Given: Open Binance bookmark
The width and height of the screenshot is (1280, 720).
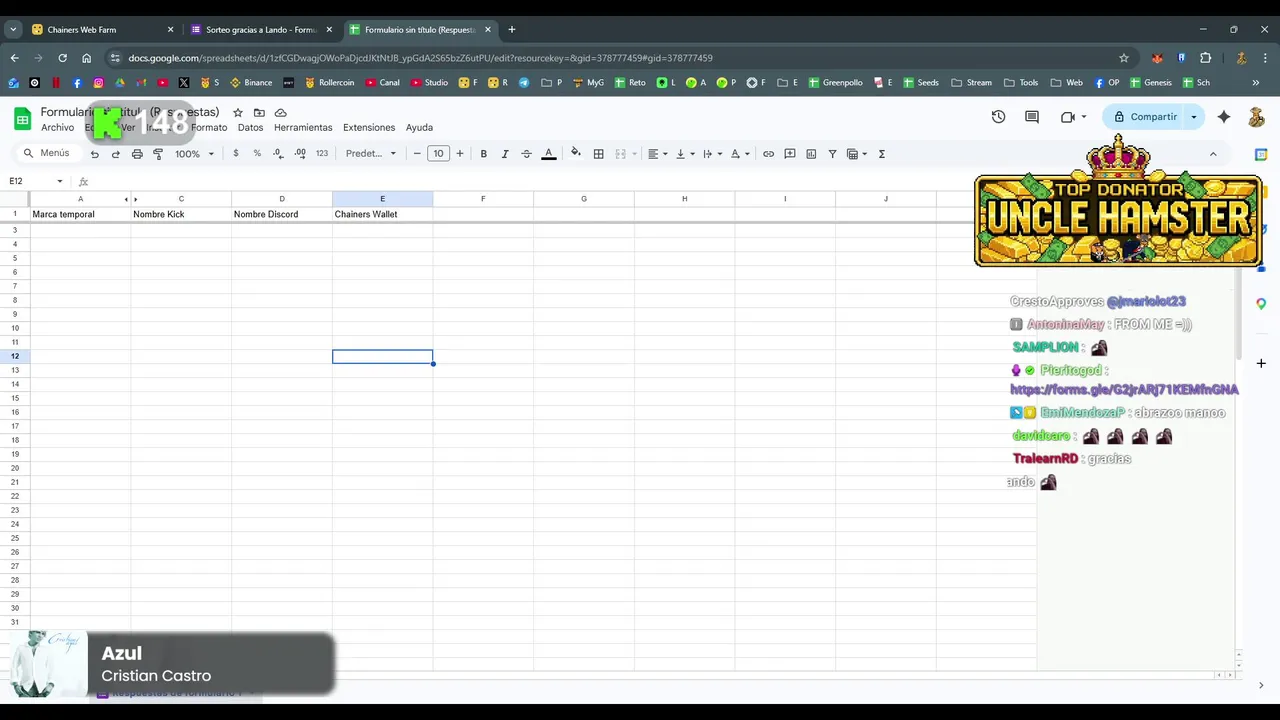Looking at the screenshot, I should (251, 83).
